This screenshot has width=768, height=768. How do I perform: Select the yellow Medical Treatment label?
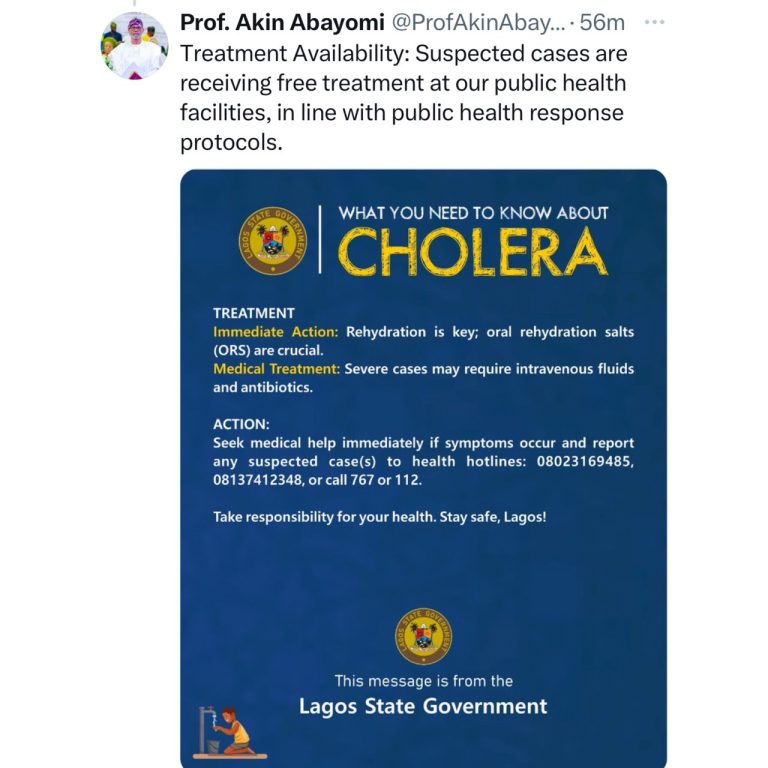click(x=276, y=369)
